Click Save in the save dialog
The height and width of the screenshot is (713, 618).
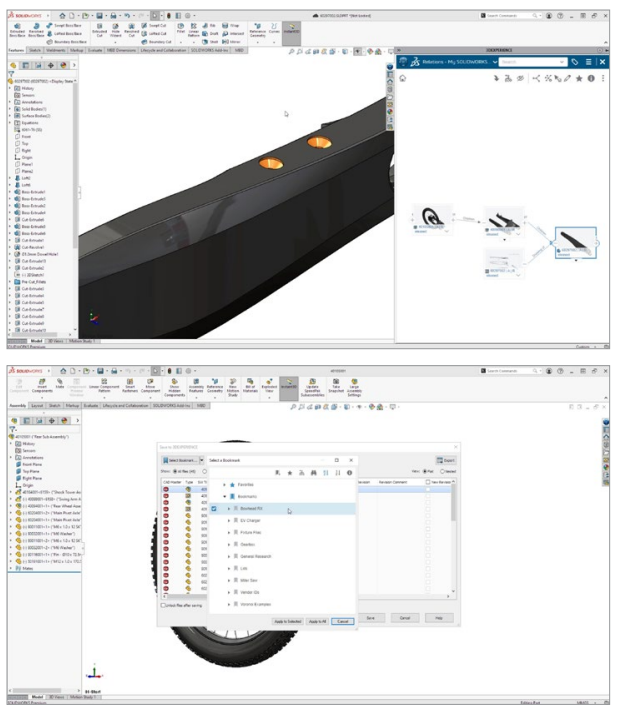[x=370, y=617]
